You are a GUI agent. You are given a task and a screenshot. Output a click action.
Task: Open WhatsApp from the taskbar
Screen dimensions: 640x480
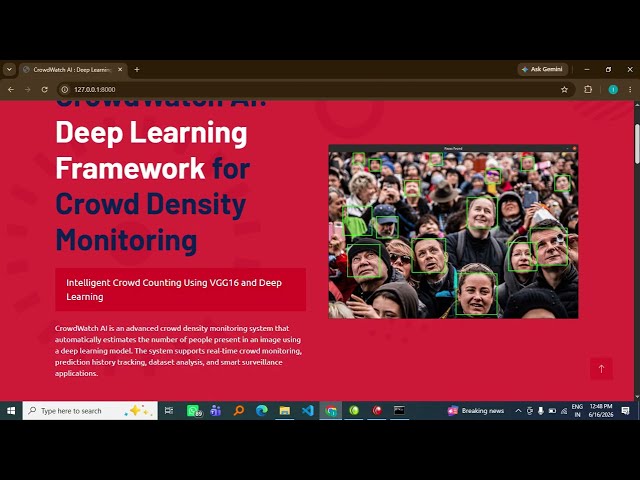click(x=193, y=411)
